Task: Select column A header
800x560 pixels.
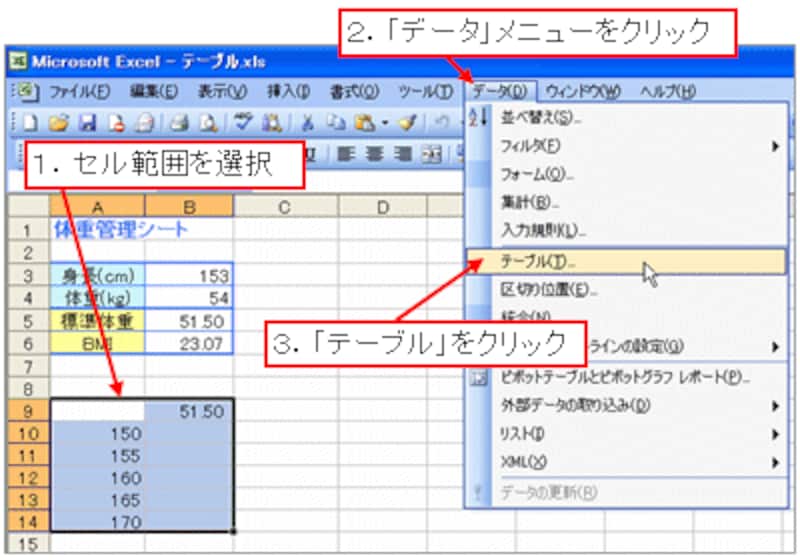Action: (x=97, y=207)
